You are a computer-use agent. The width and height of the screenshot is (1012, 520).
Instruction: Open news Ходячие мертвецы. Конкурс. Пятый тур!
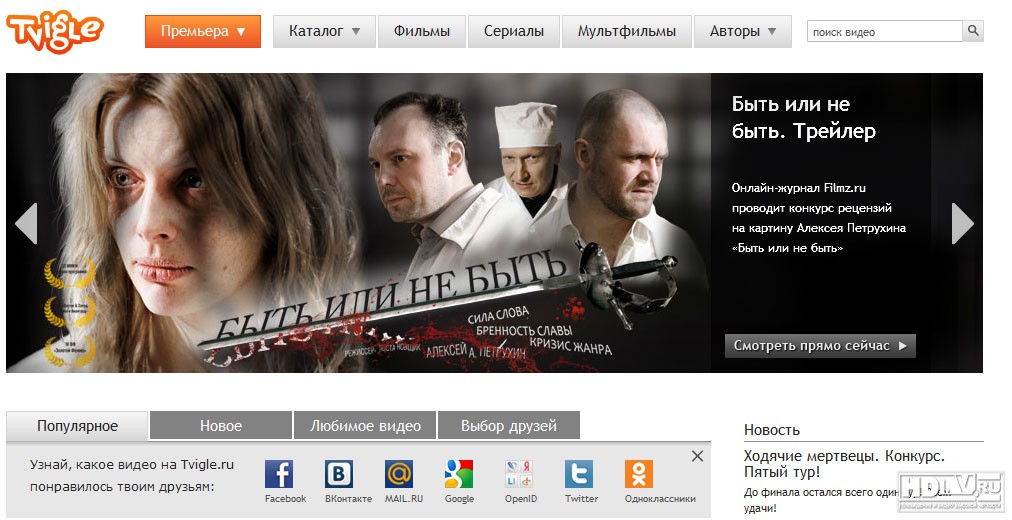pos(844,464)
